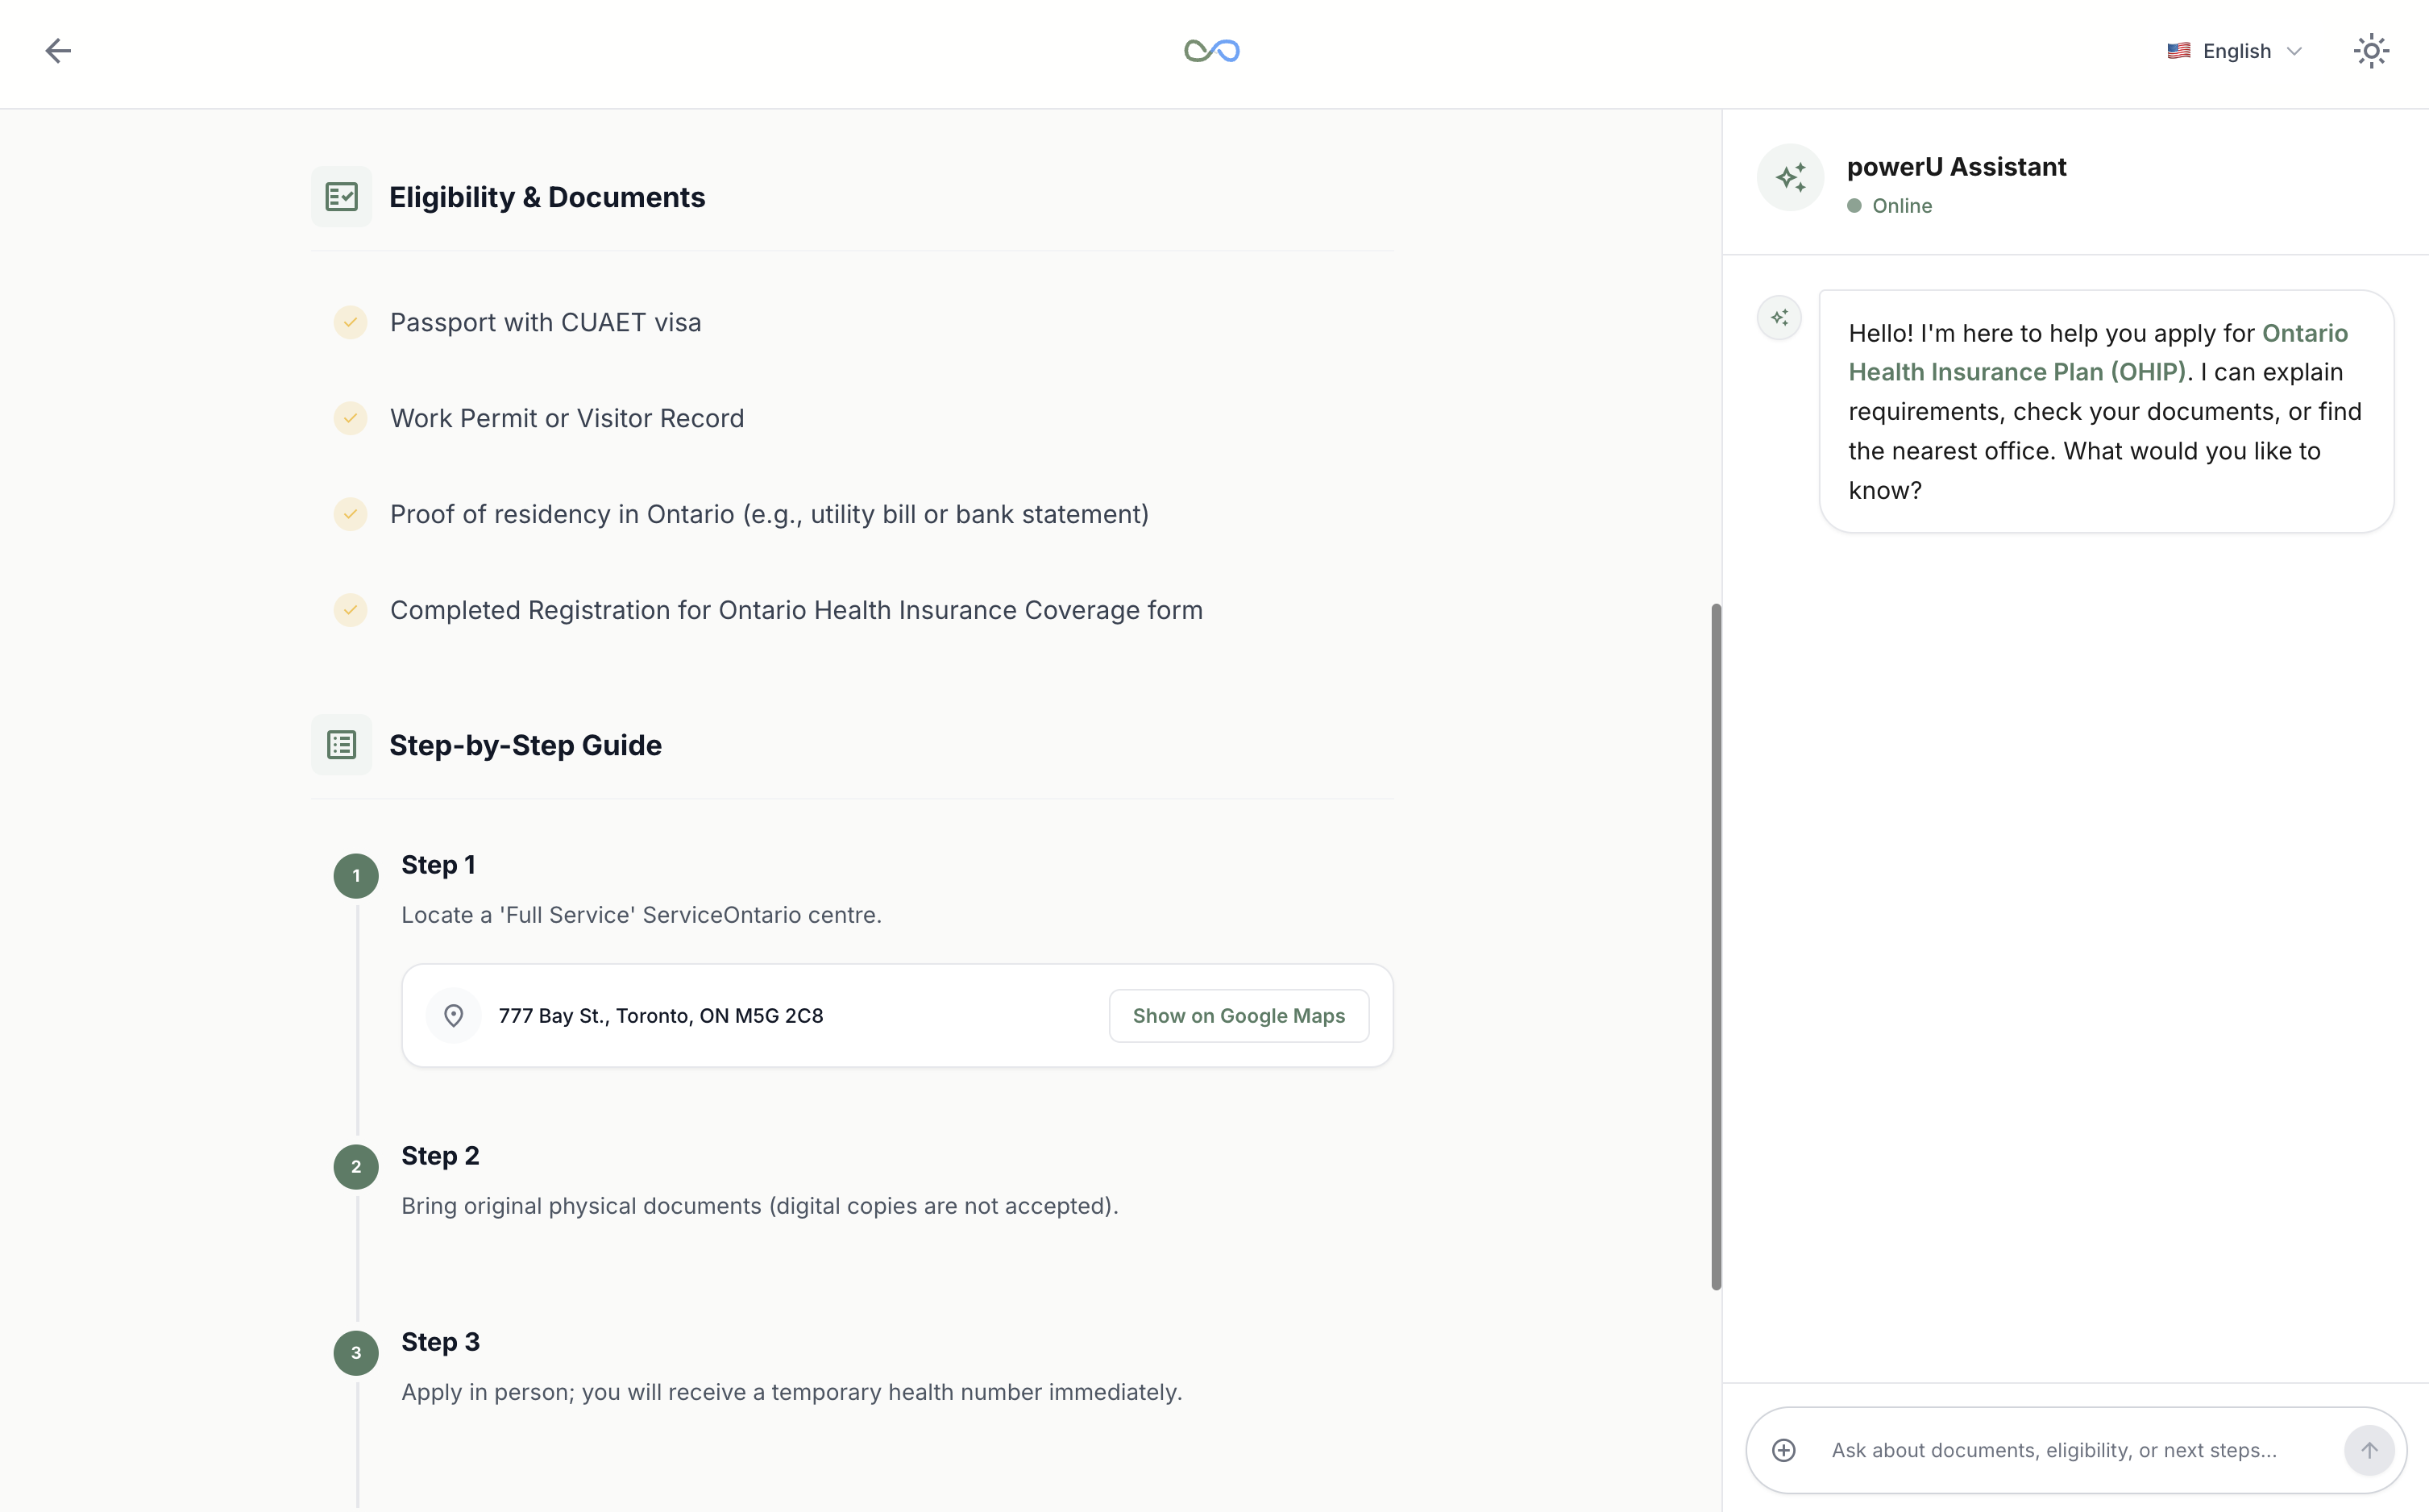Click the US flag language icon

point(2178,51)
